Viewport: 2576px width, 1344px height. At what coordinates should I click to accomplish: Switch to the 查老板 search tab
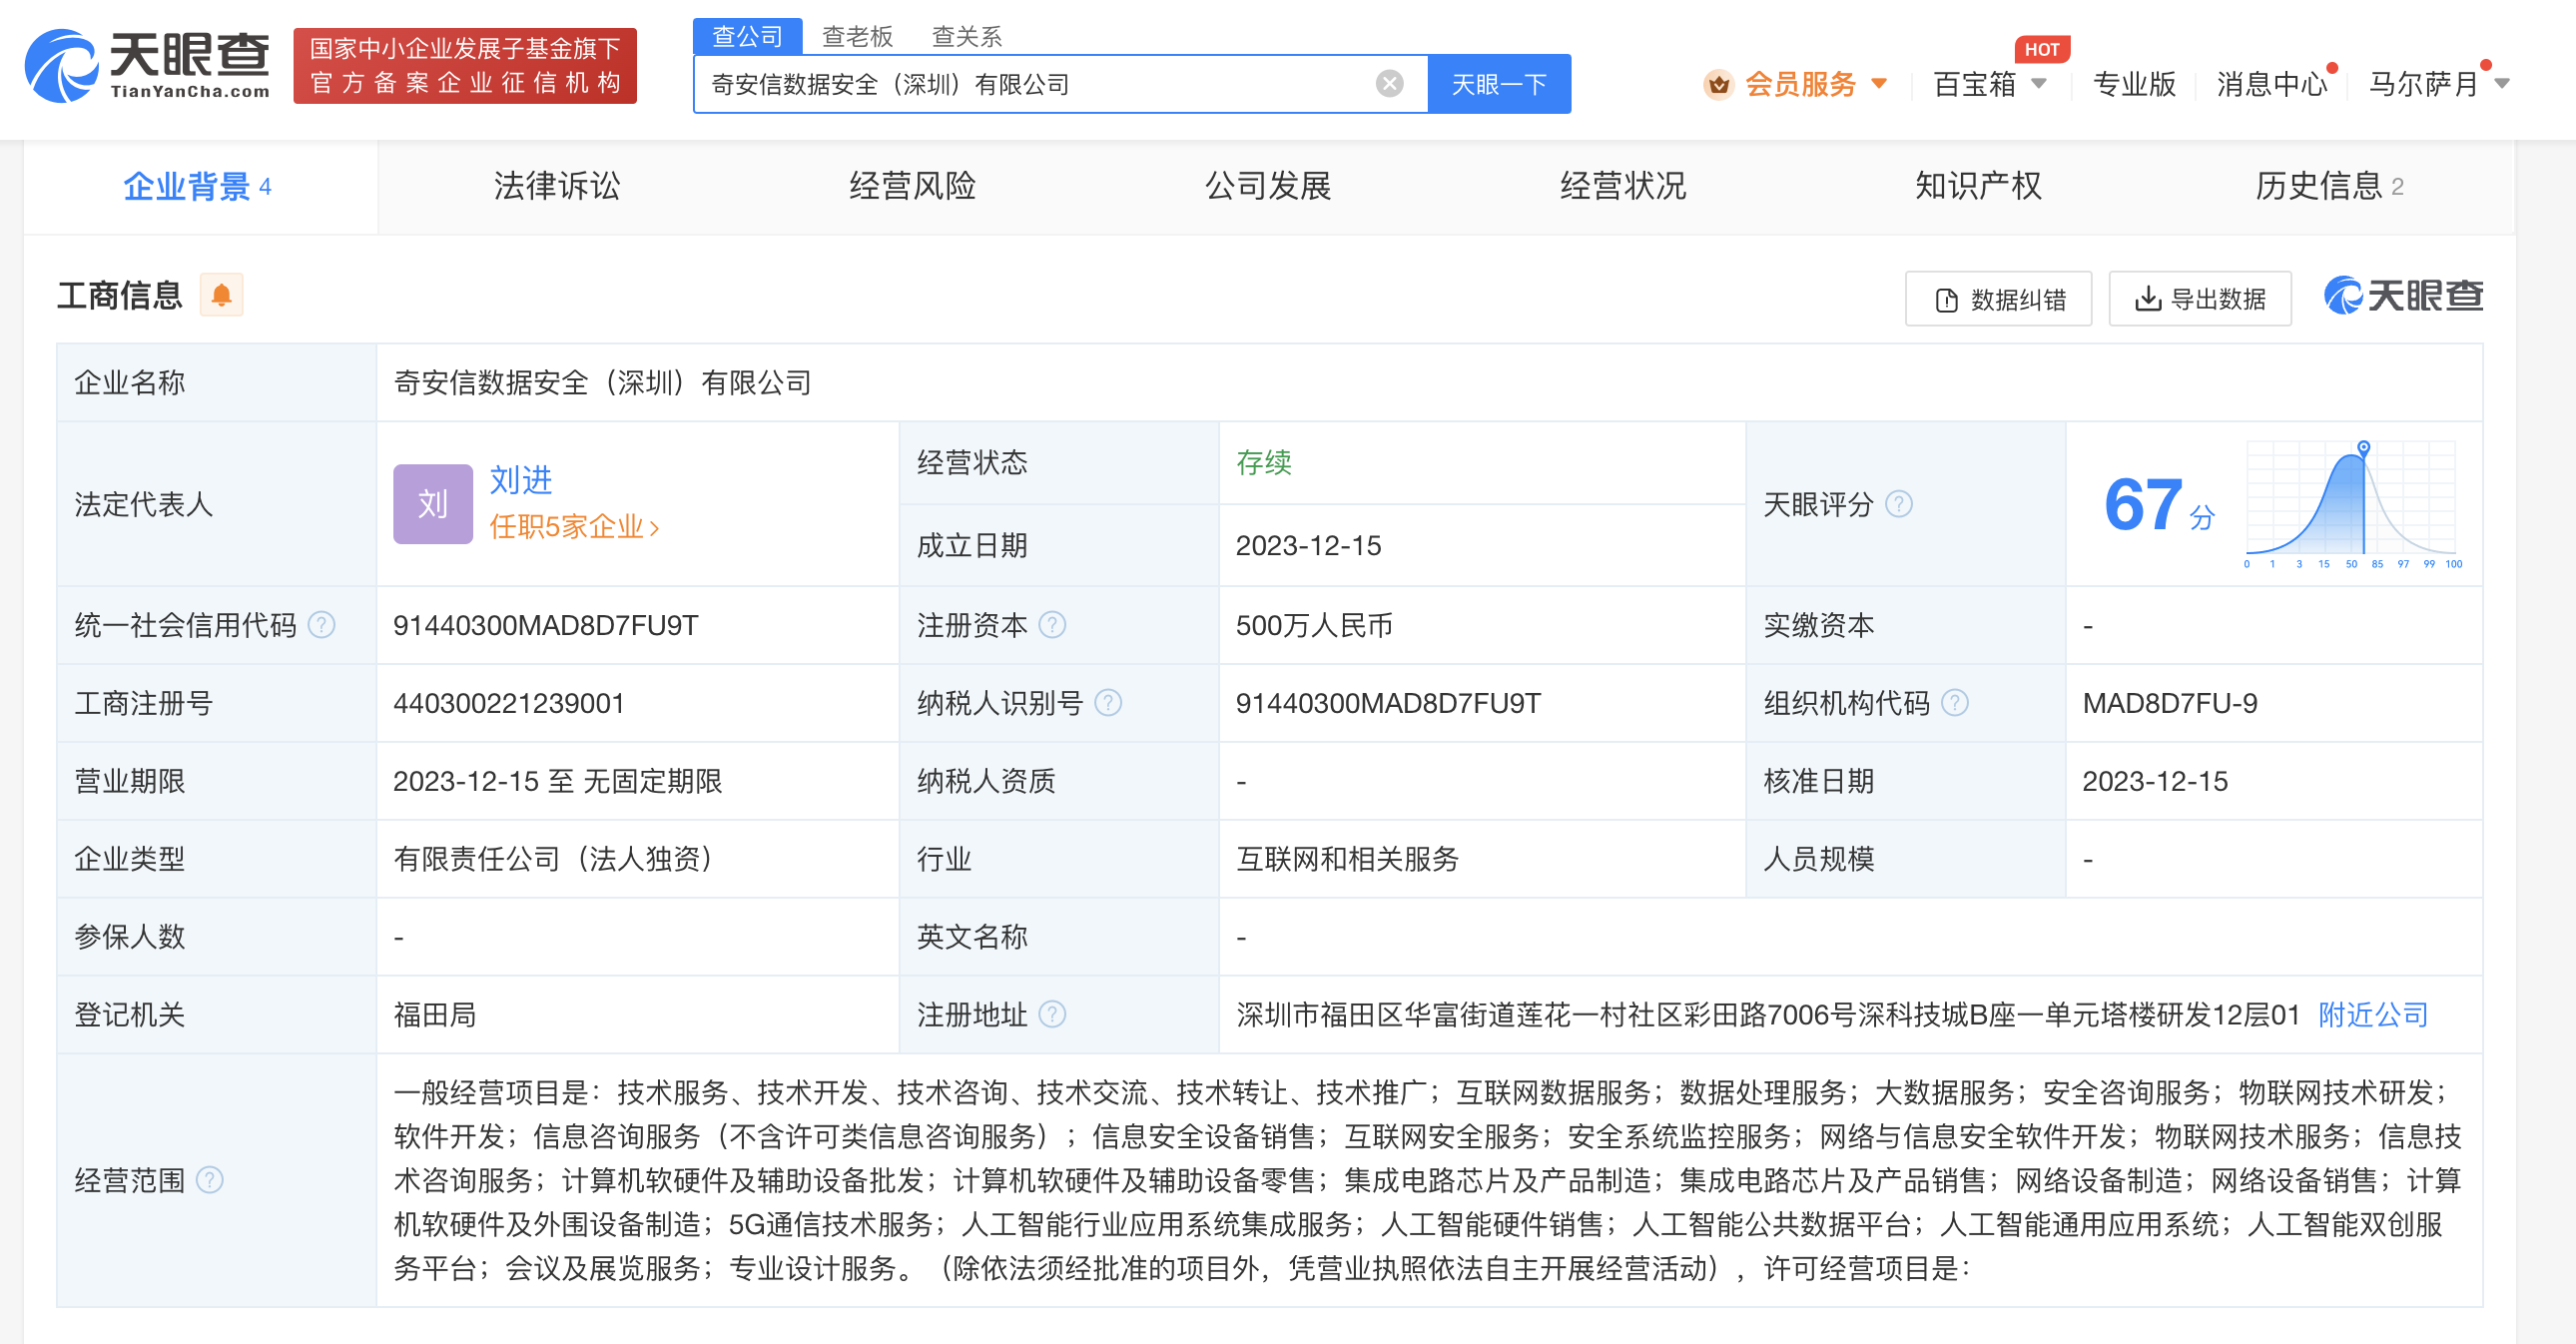pyautogui.click(x=857, y=36)
